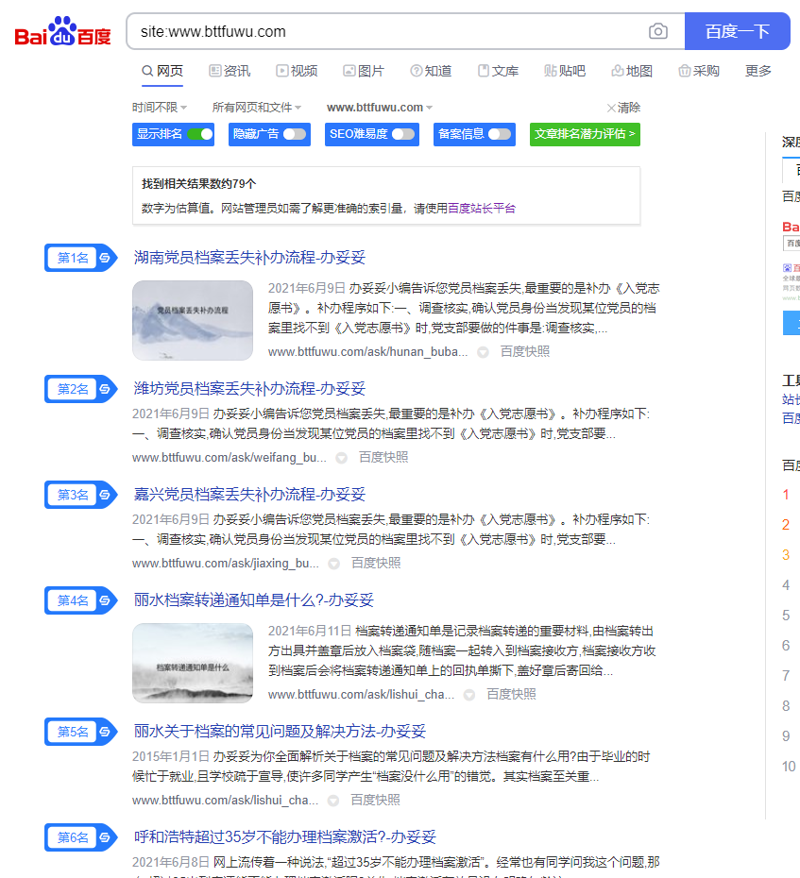The image size is (800, 878).
Task: Open 百度快照 beside the 丽水关于档案 result URL
Action: tap(375, 800)
